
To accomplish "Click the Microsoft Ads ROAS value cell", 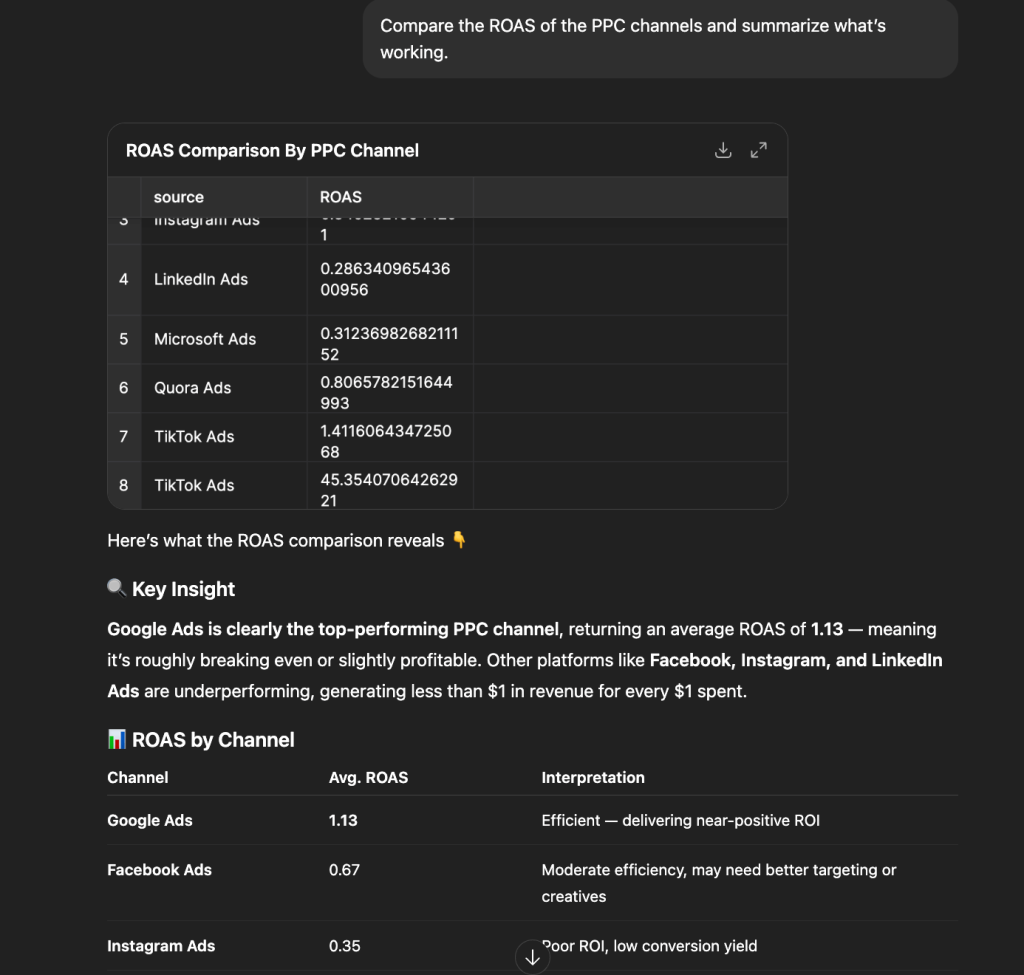I will pos(386,339).
